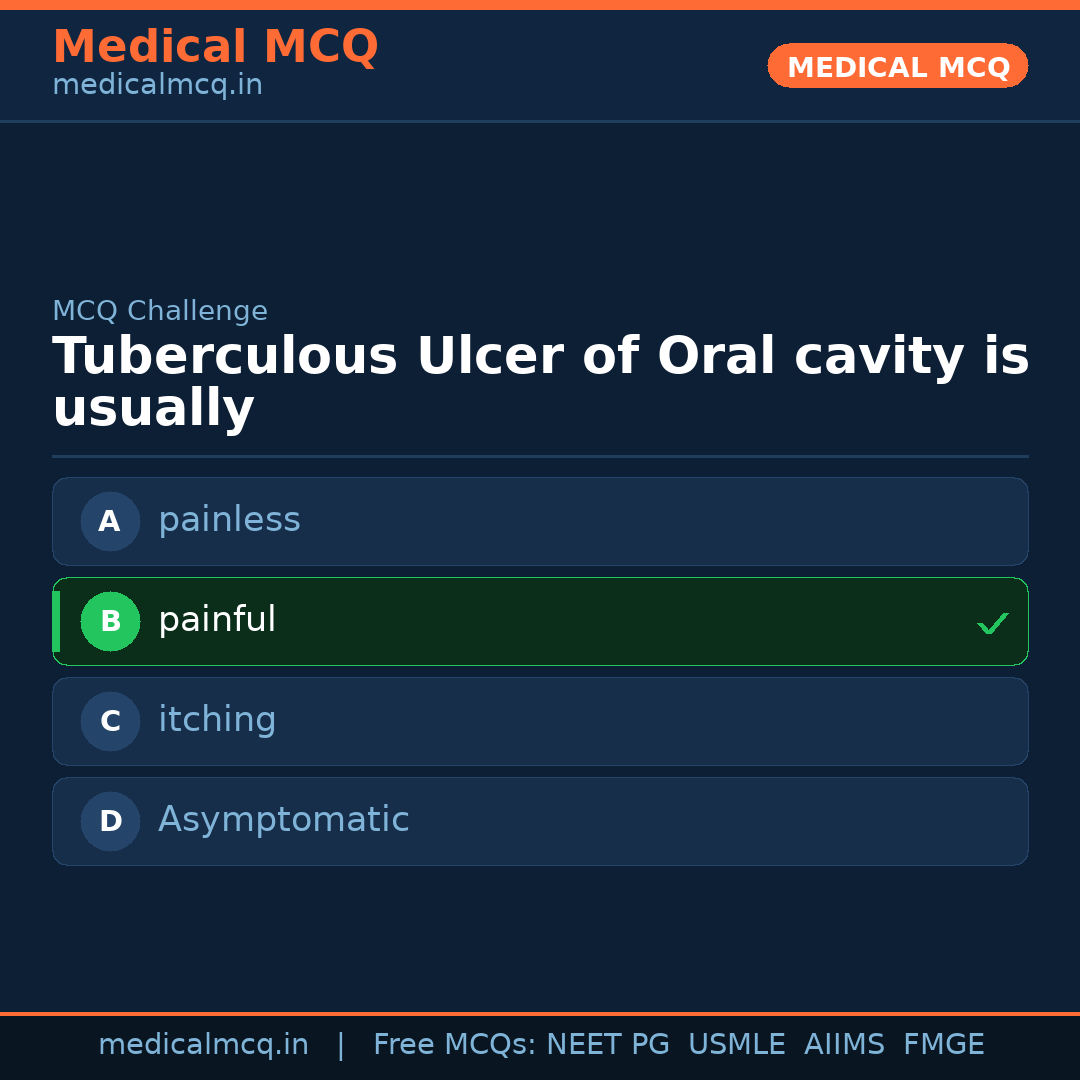1080x1080 pixels.
Task: Visit medicalmcq.in from the header
Action: tap(156, 84)
